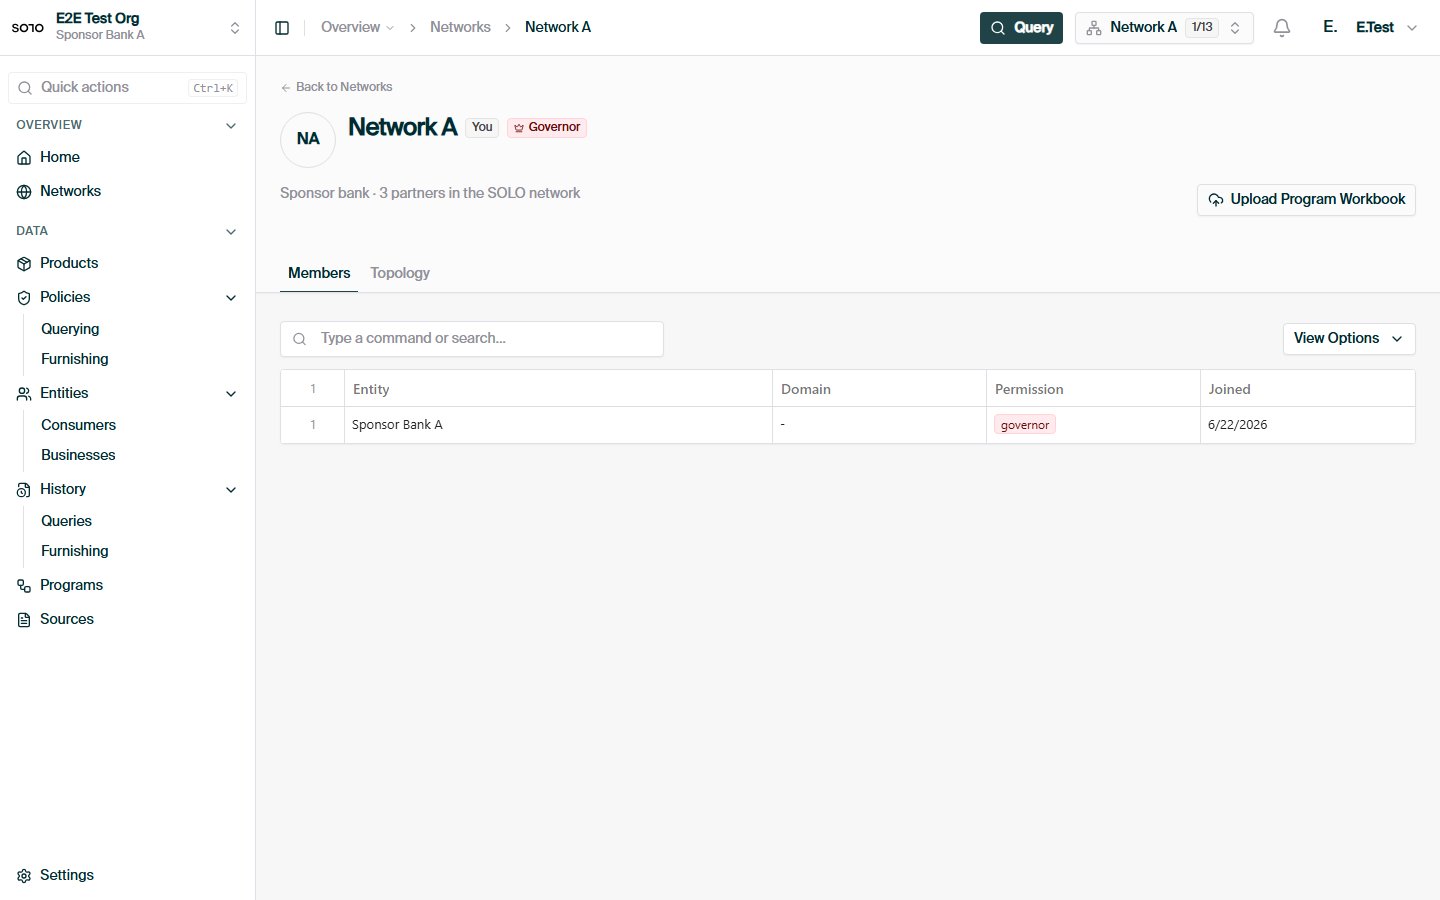1440x900 pixels.
Task: Open Querying under Policies
Action: [x=70, y=329]
